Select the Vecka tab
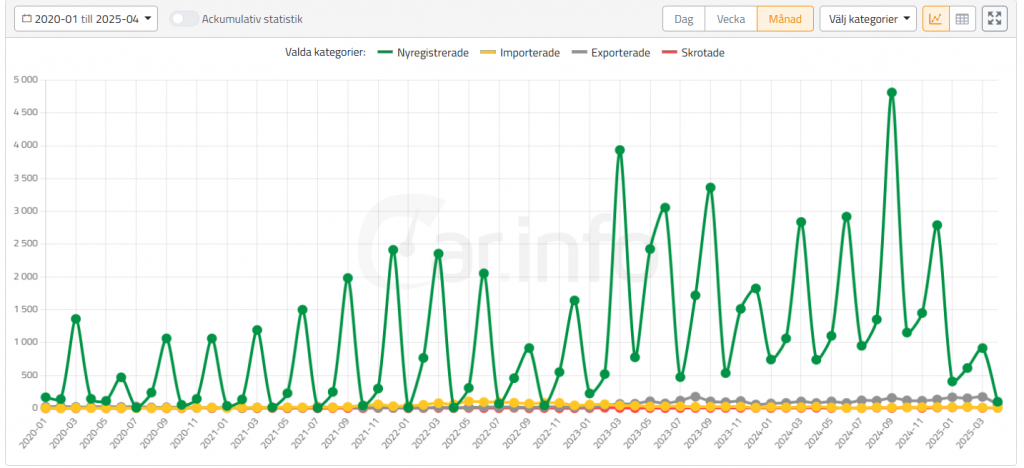This screenshot has width=1024, height=468. pyautogui.click(x=730, y=19)
